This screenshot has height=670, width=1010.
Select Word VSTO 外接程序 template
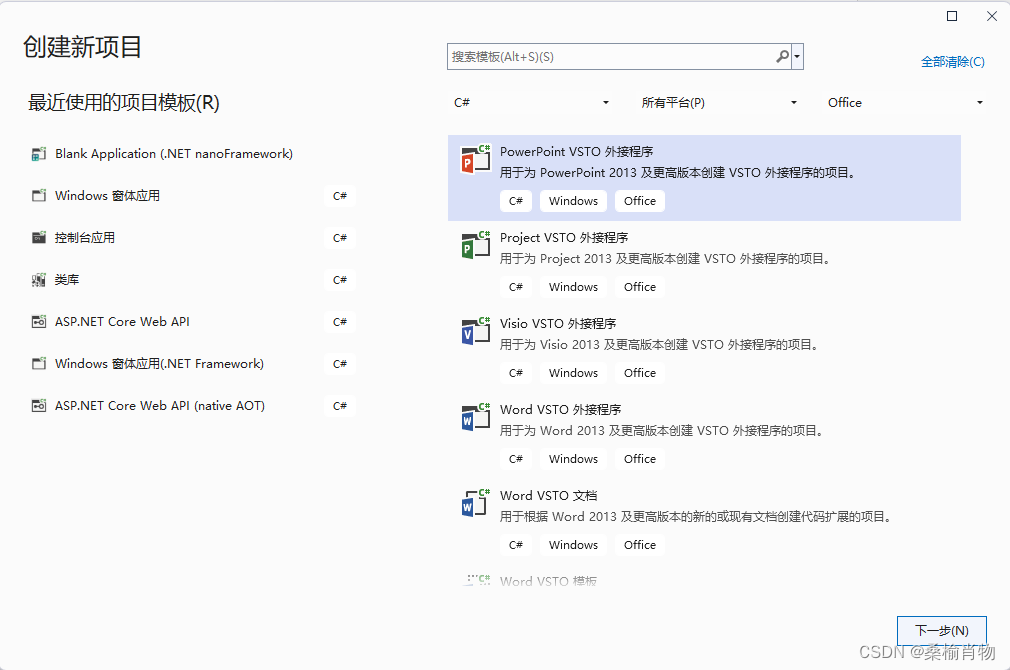(x=704, y=436)
